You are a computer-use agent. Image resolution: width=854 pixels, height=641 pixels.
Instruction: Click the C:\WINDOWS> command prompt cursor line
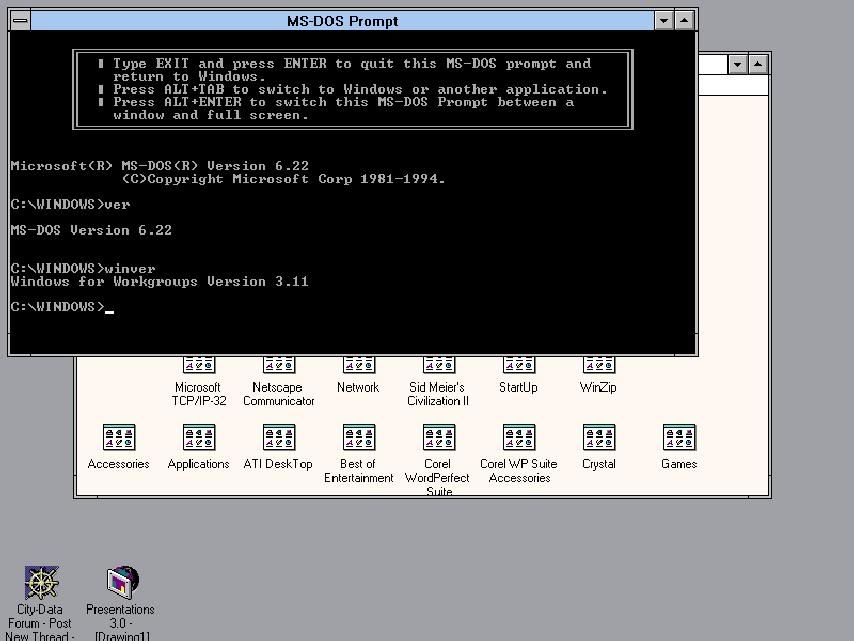62,307
